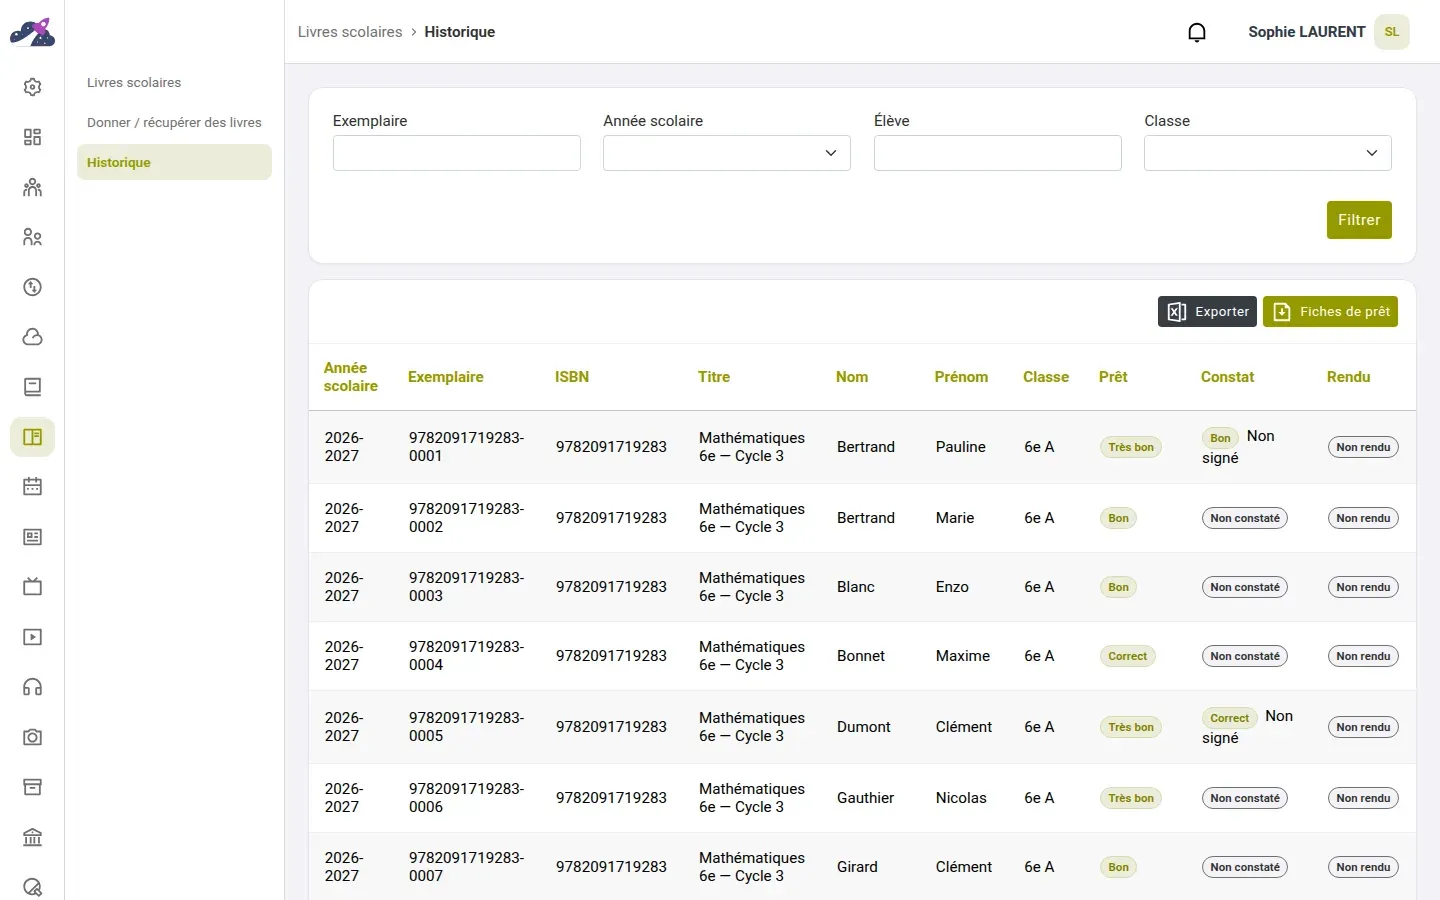Click Correct prêt badge for Maxime Bonnet
The image size is (1440, 900).
click(1128, 656)
